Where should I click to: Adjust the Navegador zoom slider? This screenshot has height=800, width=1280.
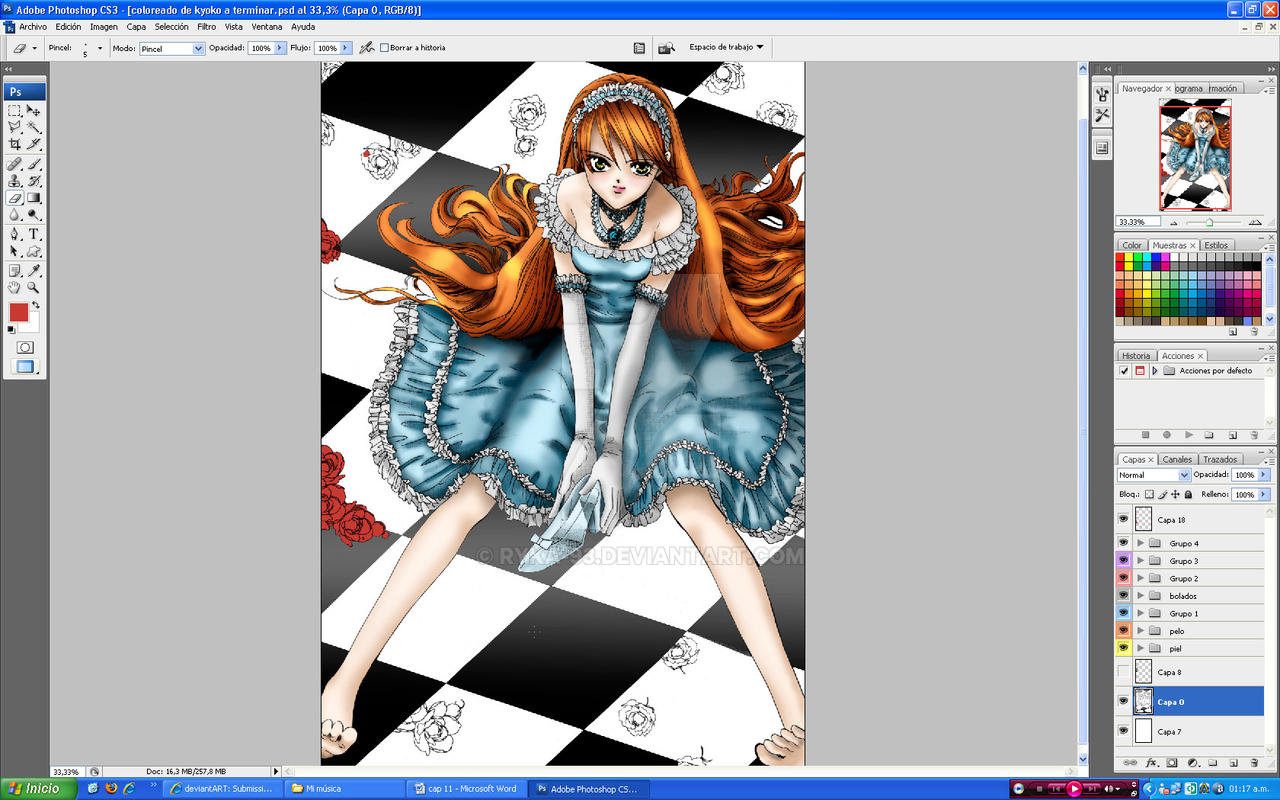tap(1209, 222)
